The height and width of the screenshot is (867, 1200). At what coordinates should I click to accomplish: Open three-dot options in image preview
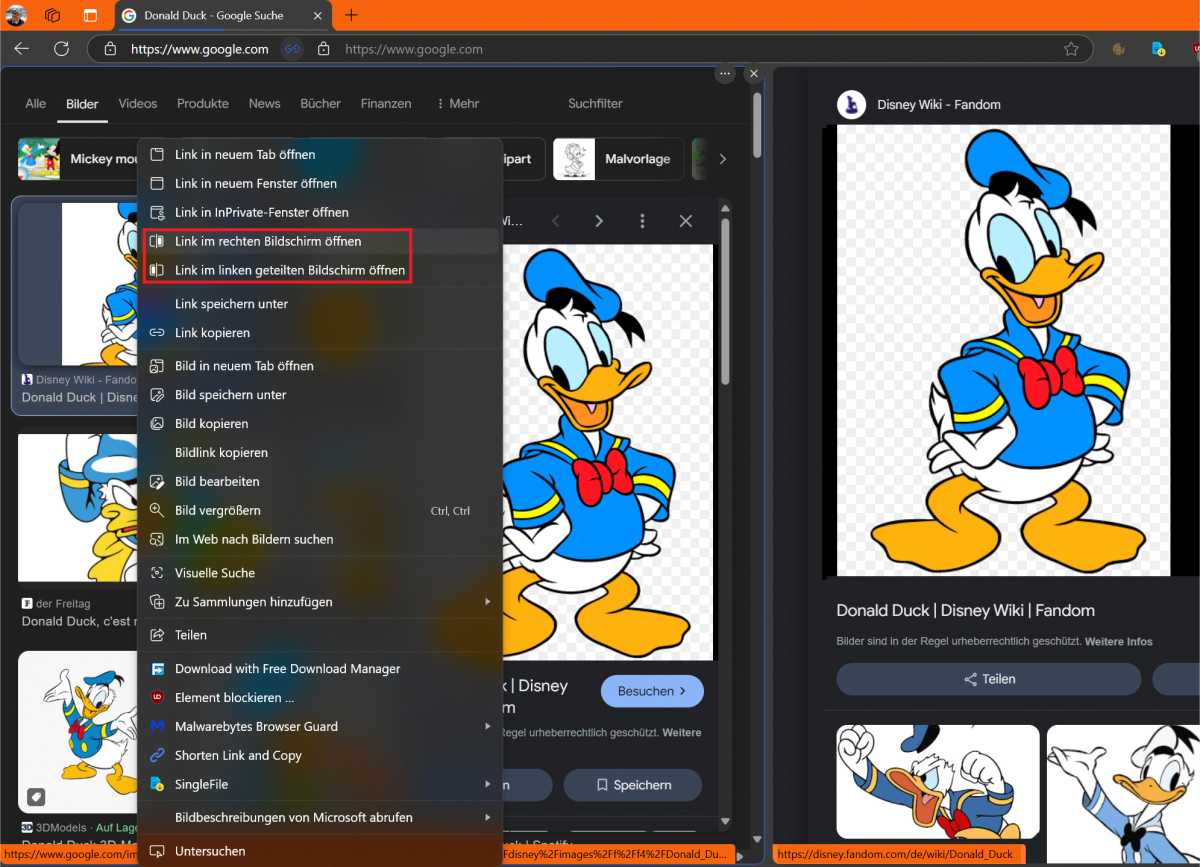pos(642,221)
